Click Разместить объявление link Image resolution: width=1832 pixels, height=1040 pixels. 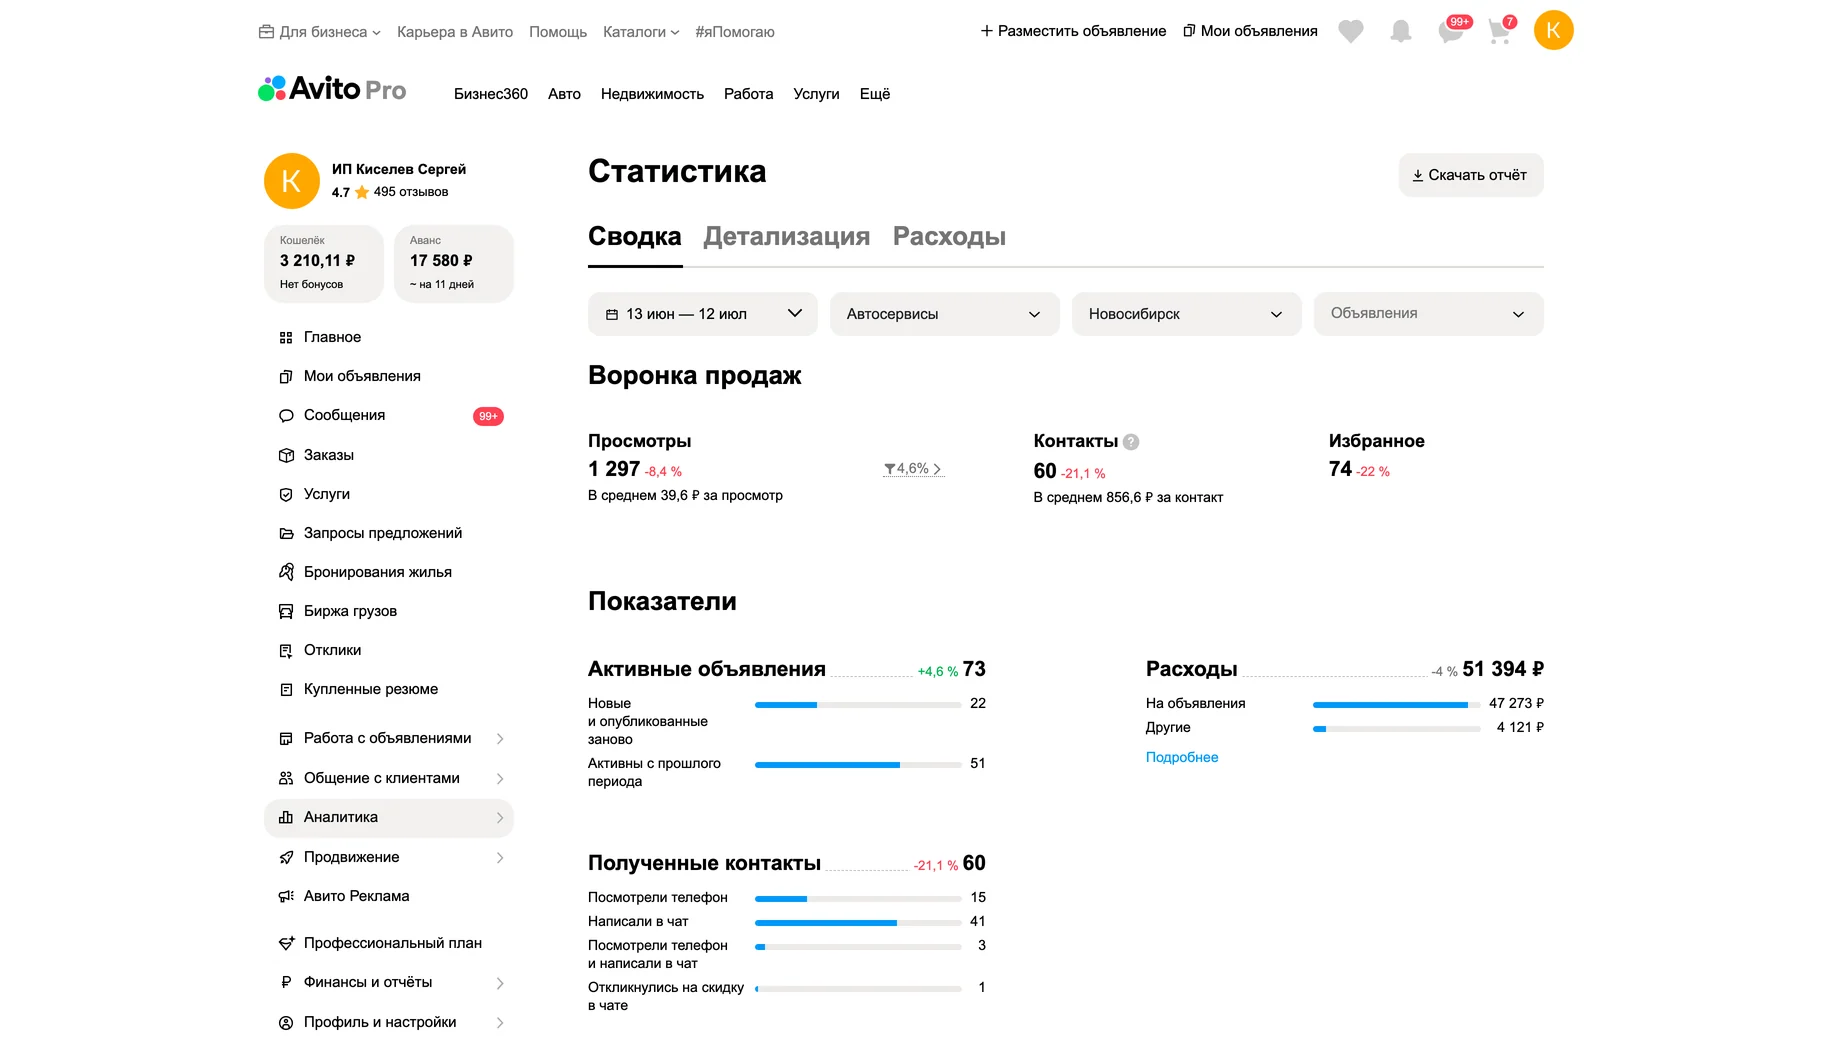coord(1073,31)
